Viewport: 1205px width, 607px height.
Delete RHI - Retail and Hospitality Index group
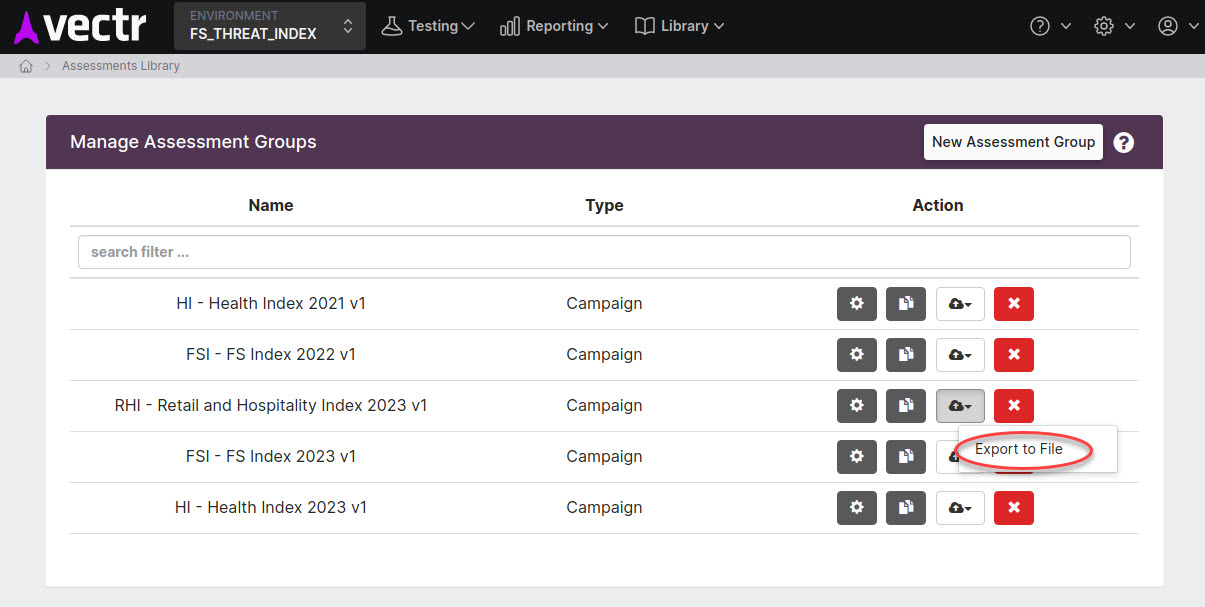tap(1014, 406)
